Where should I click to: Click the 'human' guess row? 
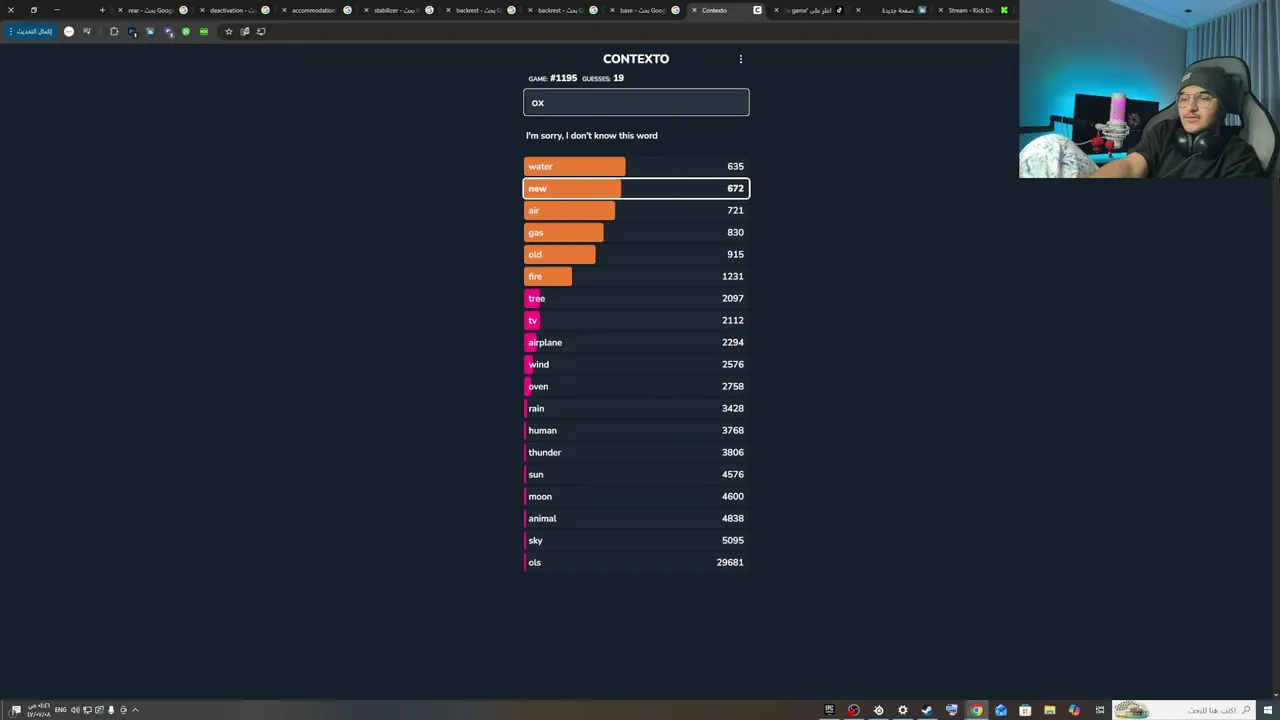636,430
